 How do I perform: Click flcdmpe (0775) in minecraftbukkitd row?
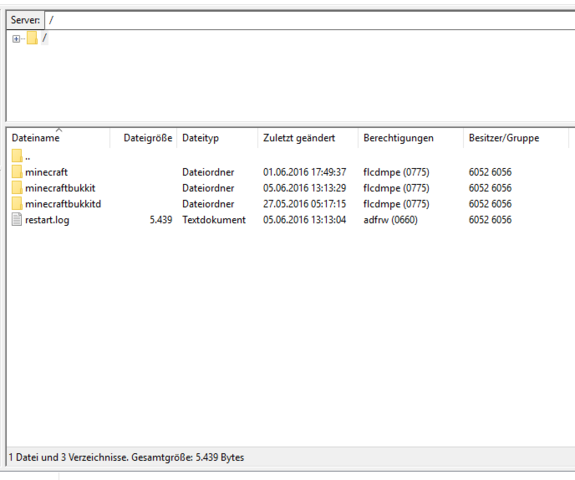click(396, 204)
